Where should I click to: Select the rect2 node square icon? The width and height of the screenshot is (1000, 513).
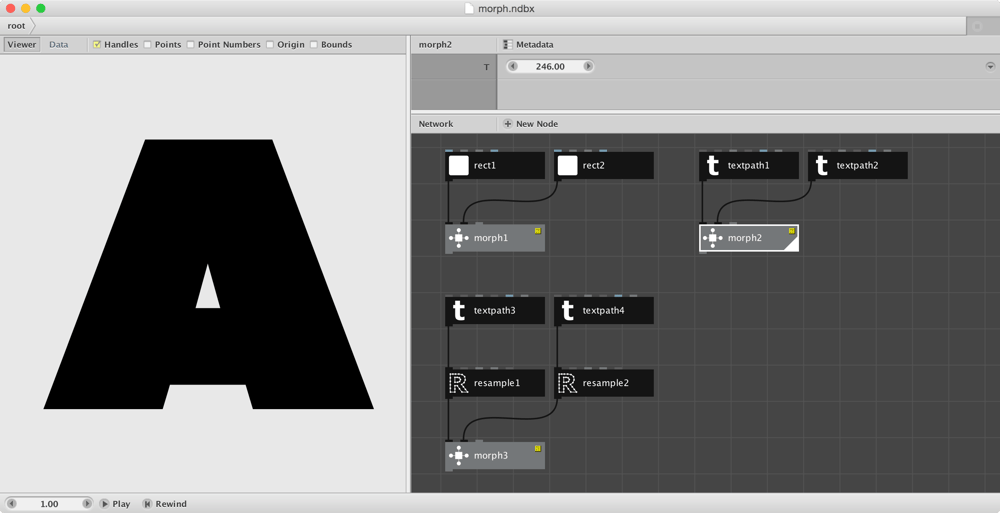pyautogui.click(x=567, y=165)
